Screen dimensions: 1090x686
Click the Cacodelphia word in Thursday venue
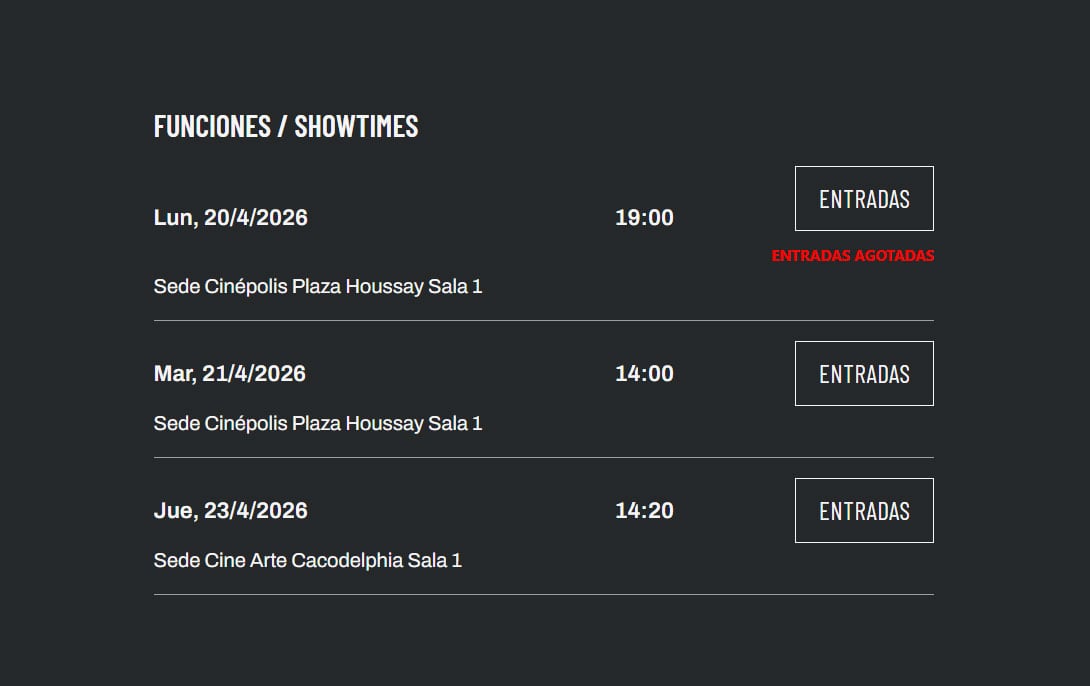tap(347, 561)
